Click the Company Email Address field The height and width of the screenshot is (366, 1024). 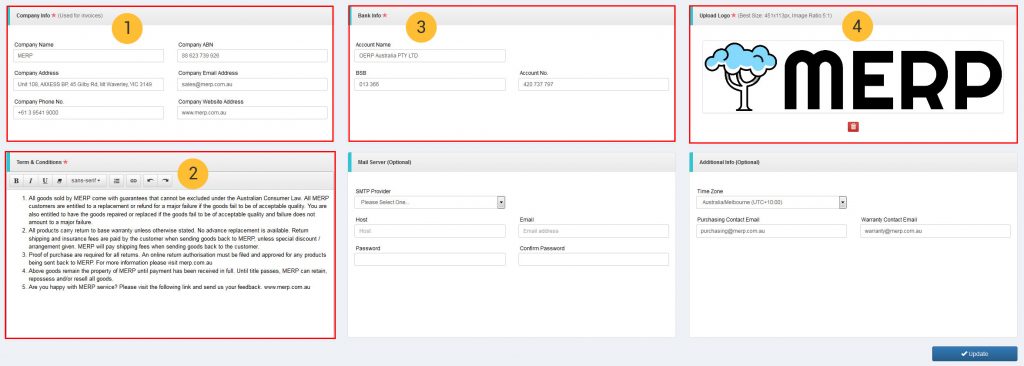coord(252,84)
